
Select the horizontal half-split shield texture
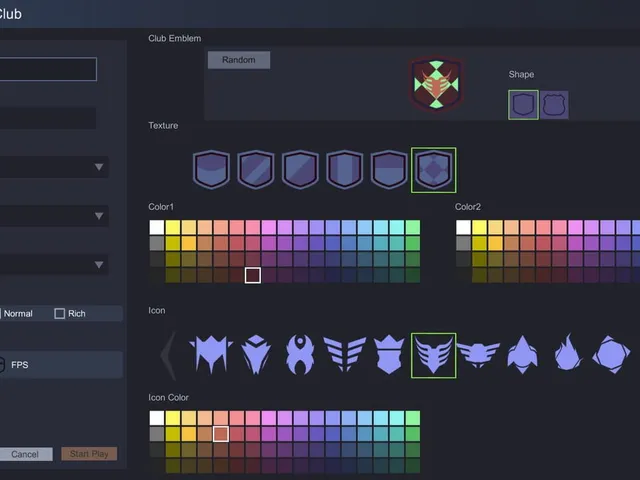pyautogui.click(x=389, y=169)
